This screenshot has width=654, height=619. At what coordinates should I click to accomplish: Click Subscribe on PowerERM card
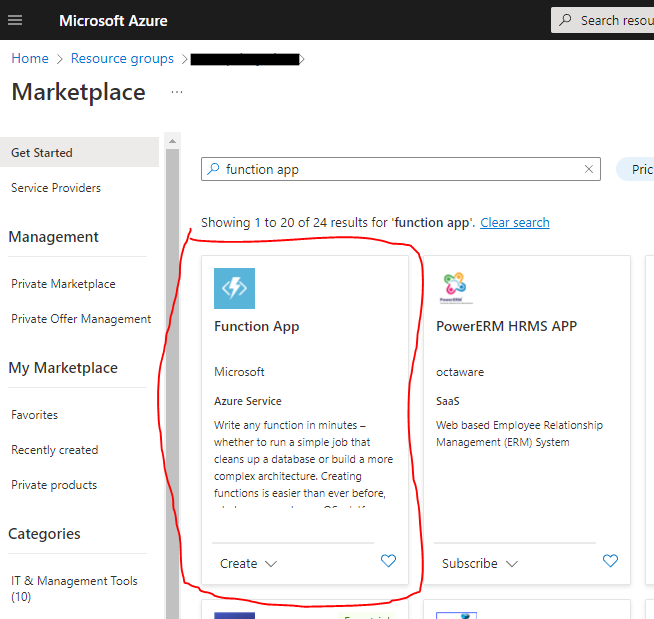pyautogui.click(x=470, y=564)
